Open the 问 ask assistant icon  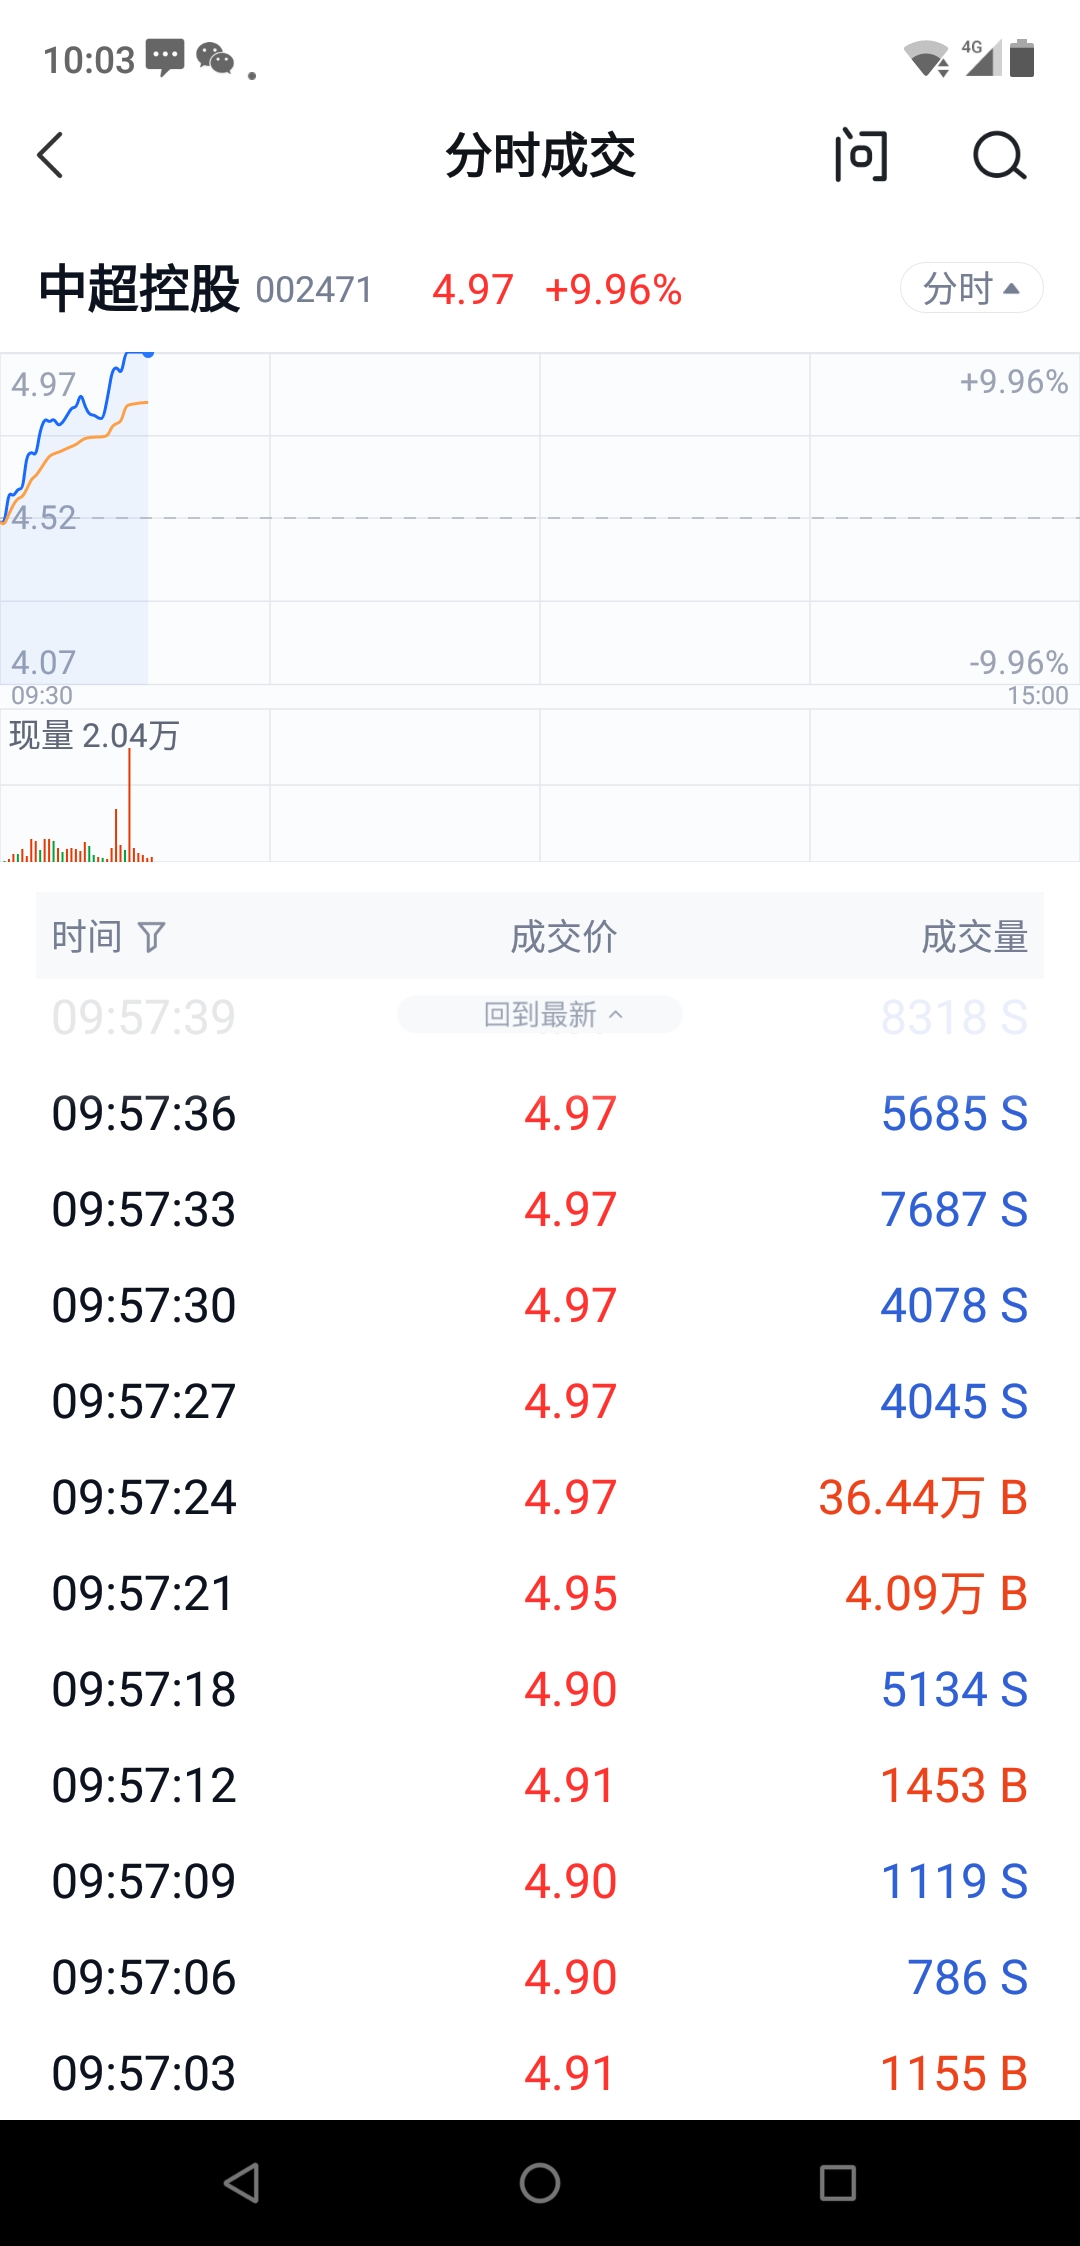coord(860,155)
